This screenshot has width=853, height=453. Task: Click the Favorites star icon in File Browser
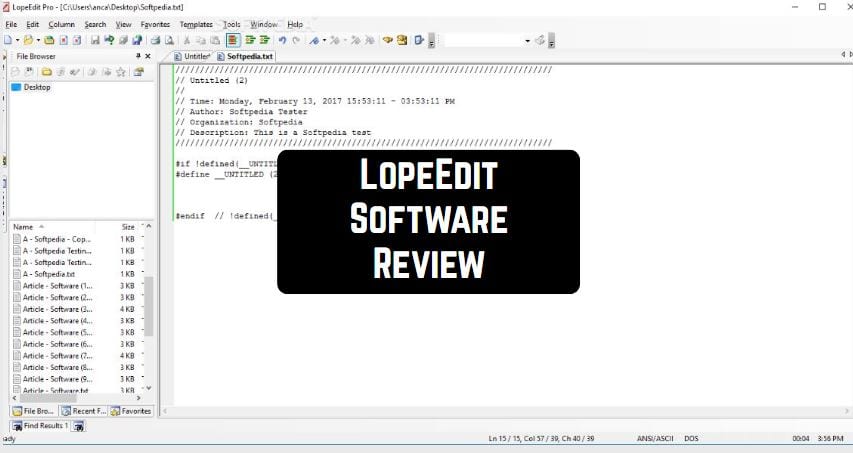[121, 72]
